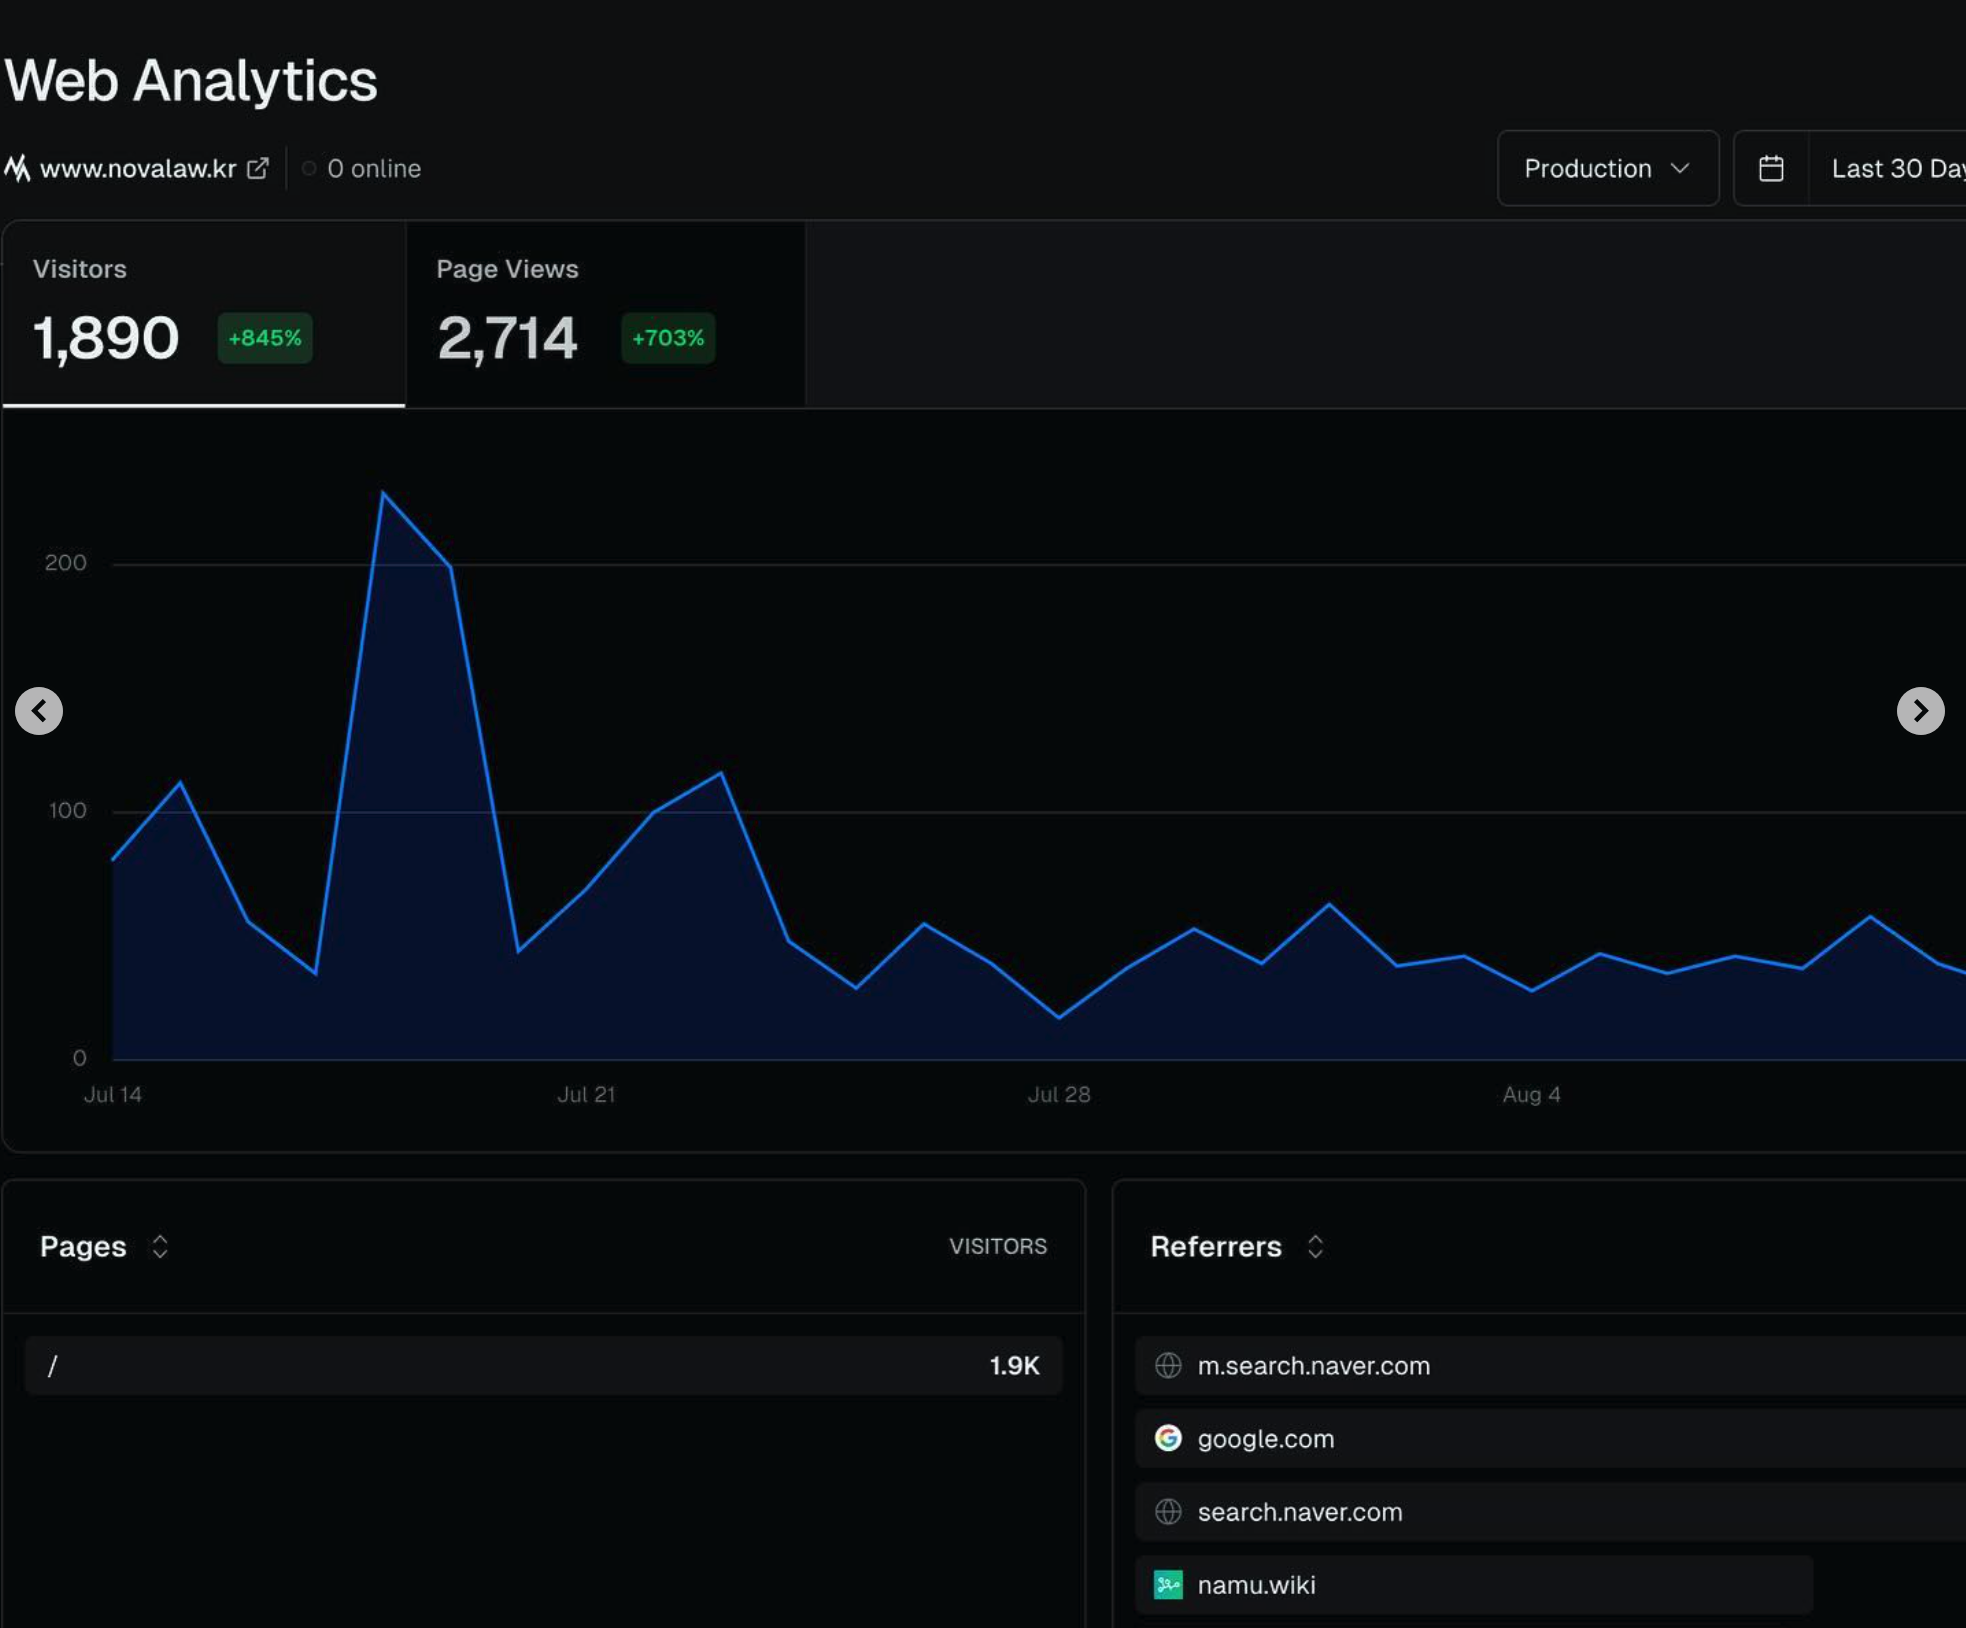Click the globe icon beside search.naver.com
This screenshot has width=1966, height=1628.
coord(1168,1511)
